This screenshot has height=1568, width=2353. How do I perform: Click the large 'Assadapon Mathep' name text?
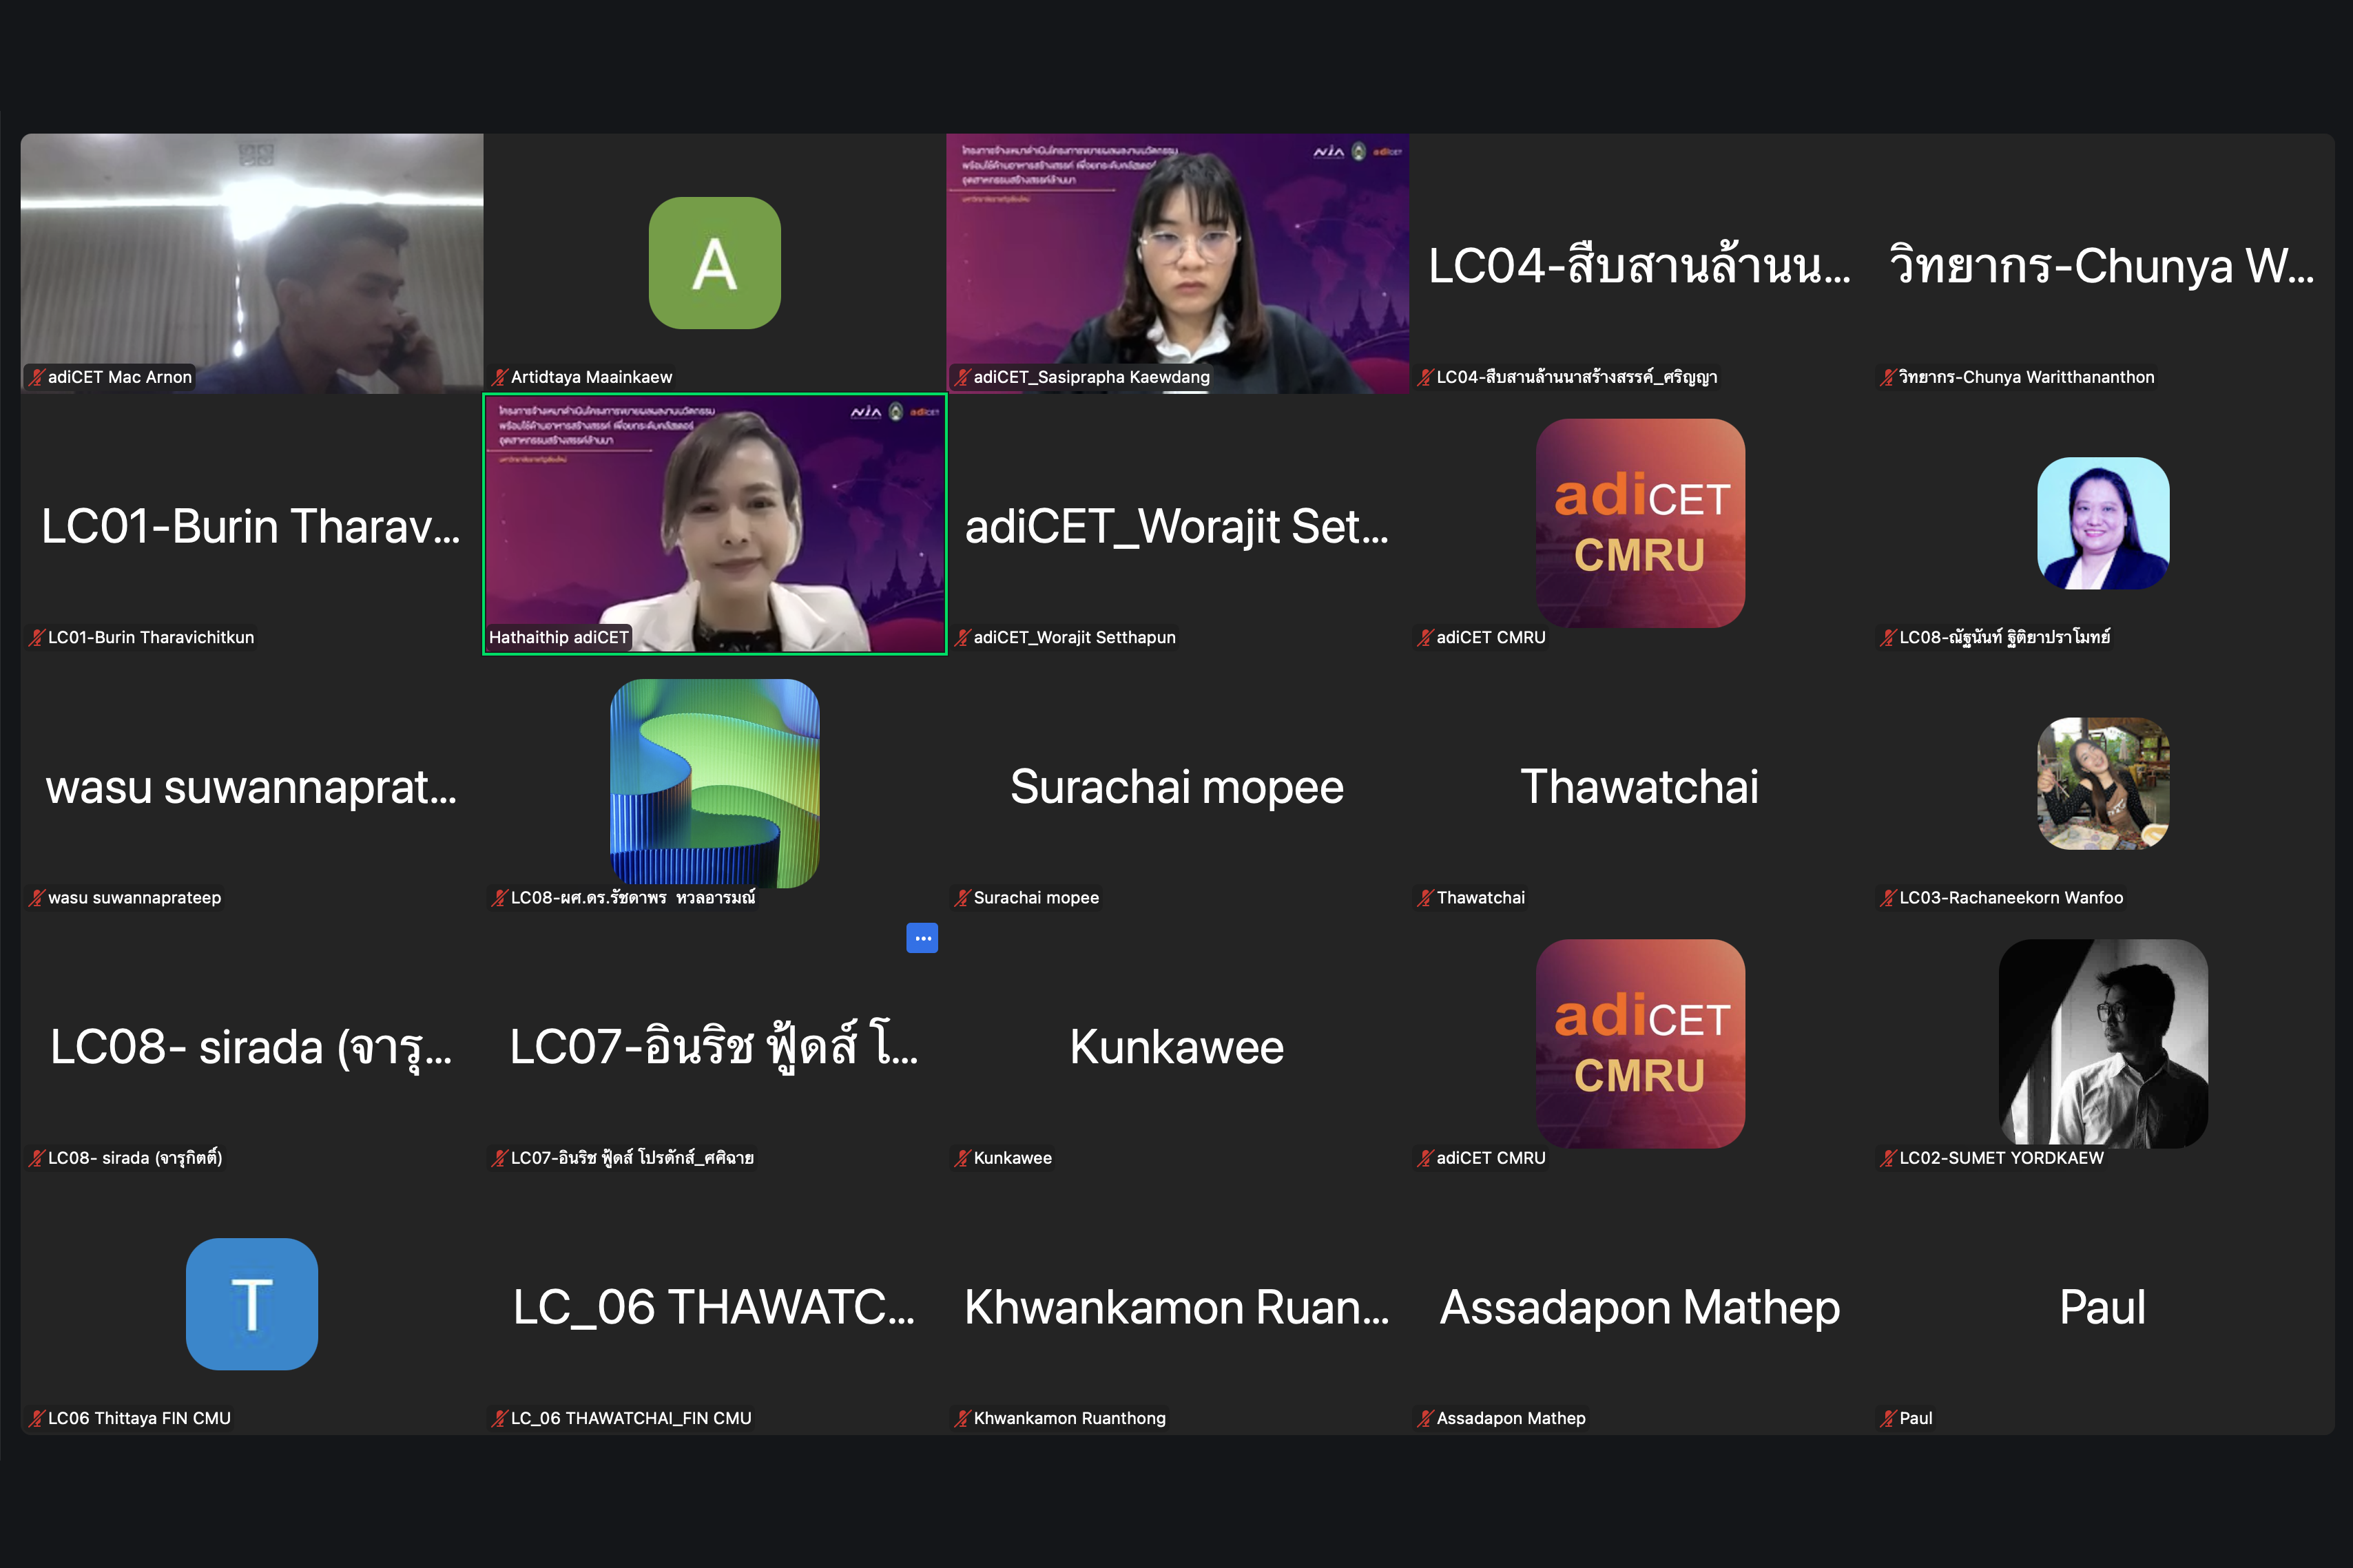[x=1640, y=1308]
